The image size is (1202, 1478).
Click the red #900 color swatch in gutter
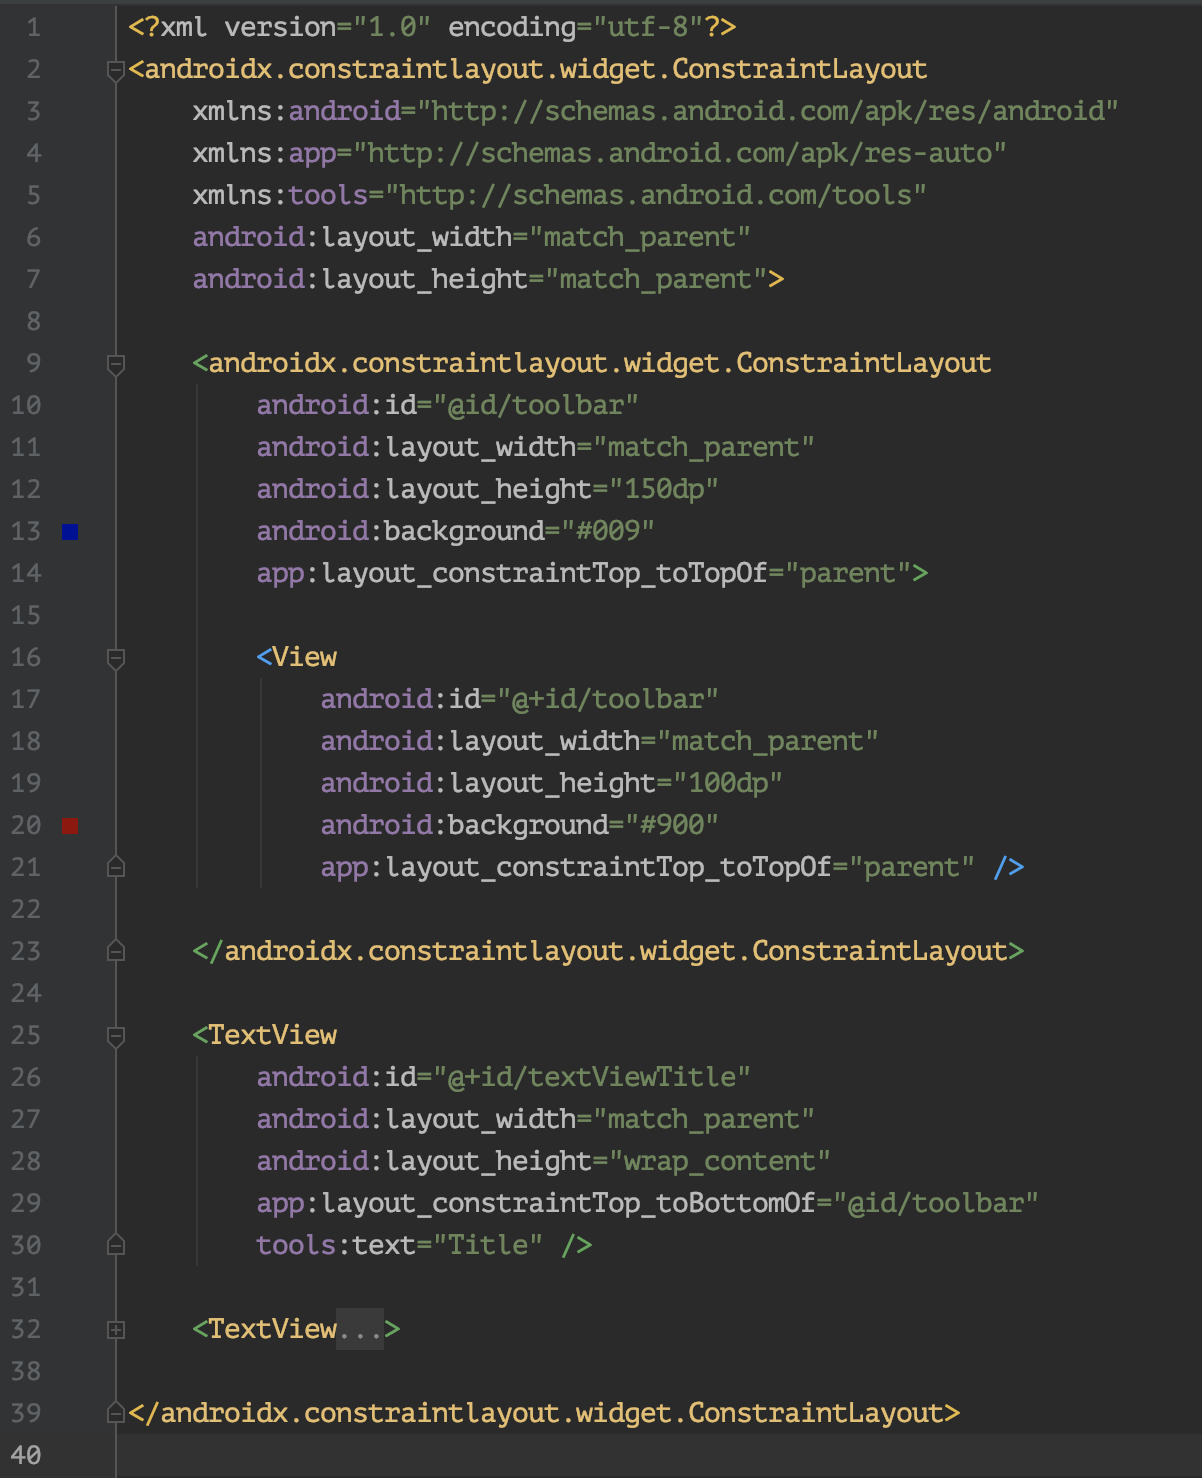click(70, 825)
